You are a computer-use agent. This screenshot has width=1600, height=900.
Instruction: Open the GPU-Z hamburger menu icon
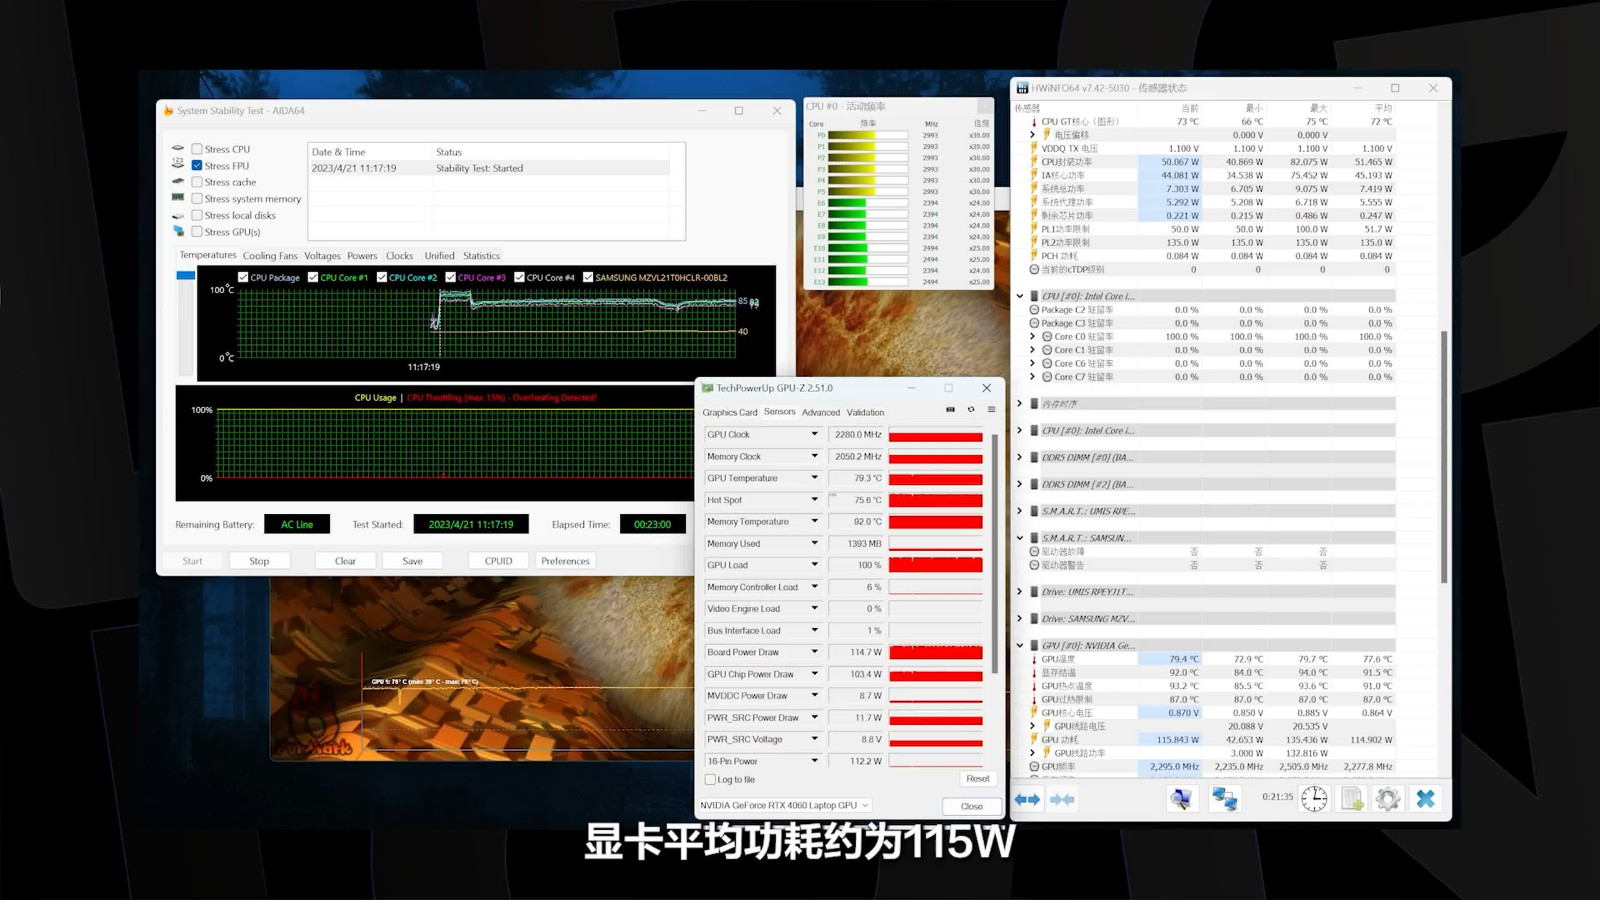(x=991, y=410)
